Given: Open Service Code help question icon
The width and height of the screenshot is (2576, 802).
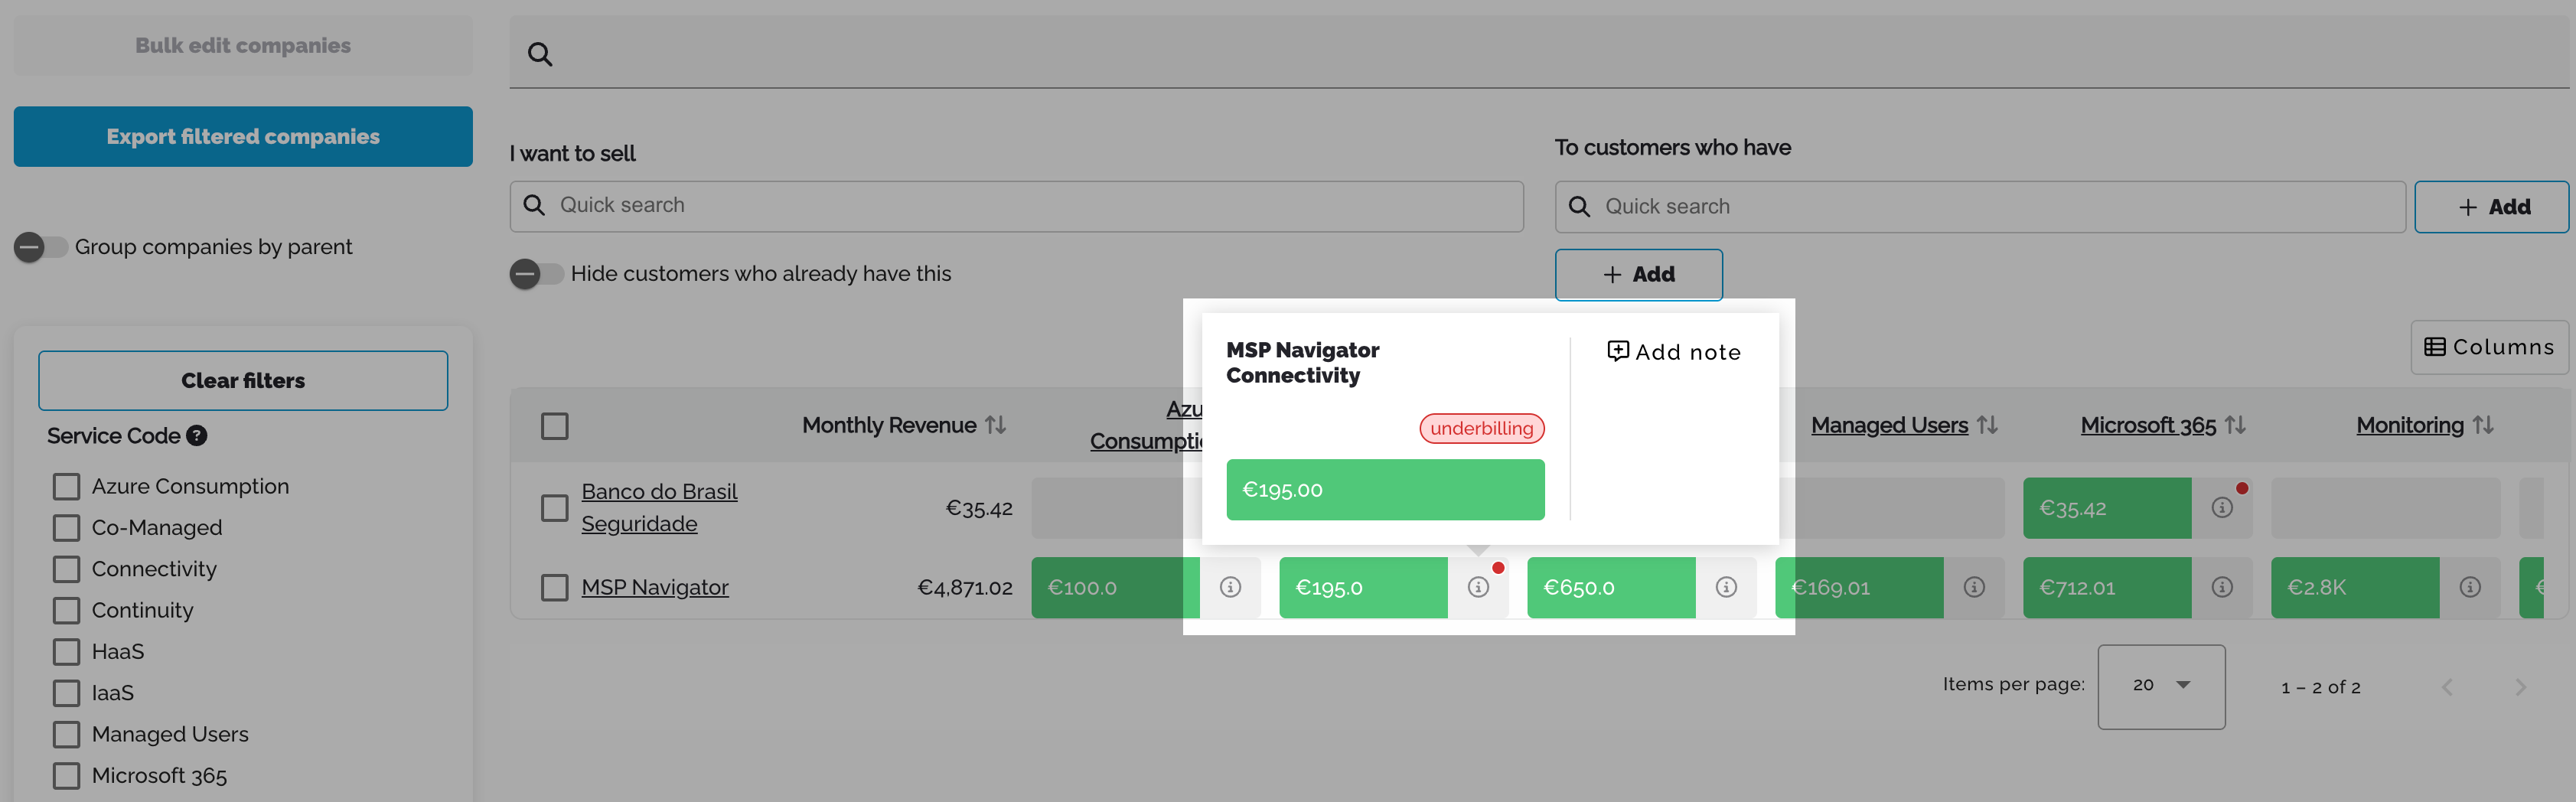Looking at the screenshot, I should [x=197, y=436].
